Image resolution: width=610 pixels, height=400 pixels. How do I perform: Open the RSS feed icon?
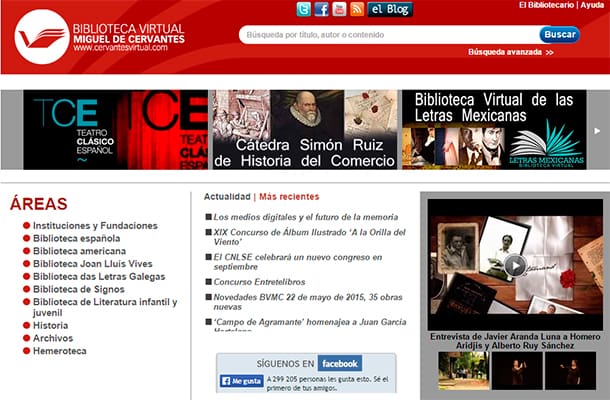click(357, 9)
